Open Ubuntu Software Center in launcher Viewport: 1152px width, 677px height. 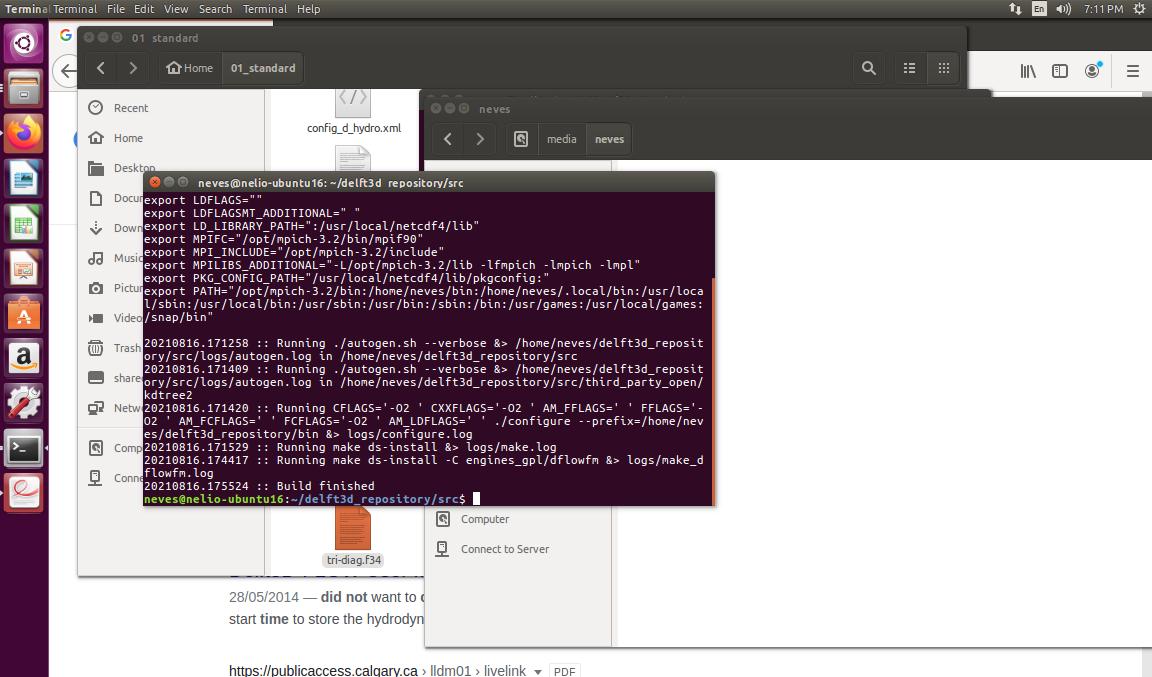point(23,312)
